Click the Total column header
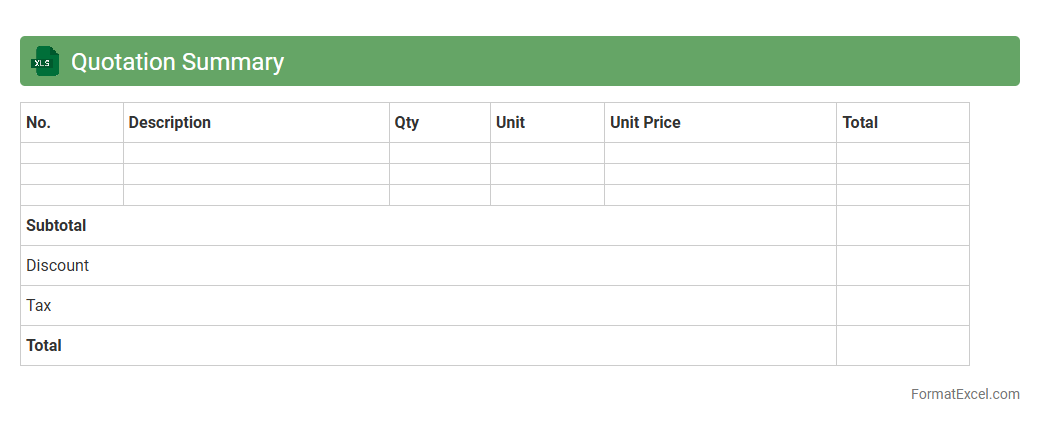 coord(860,122)
